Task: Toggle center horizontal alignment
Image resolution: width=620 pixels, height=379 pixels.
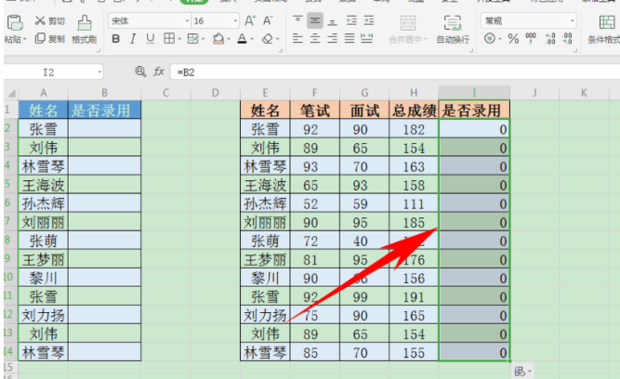Action: tap(315, 38)
